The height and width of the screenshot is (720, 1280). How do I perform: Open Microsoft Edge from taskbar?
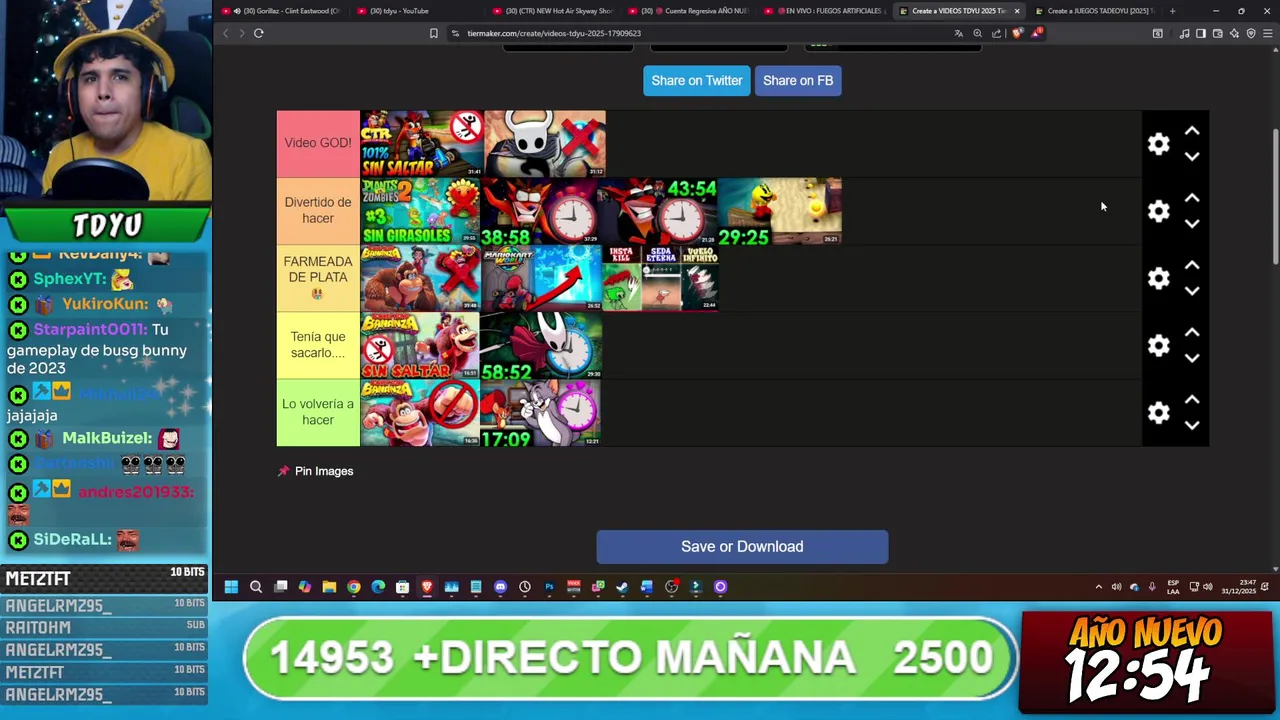(378, 587)
